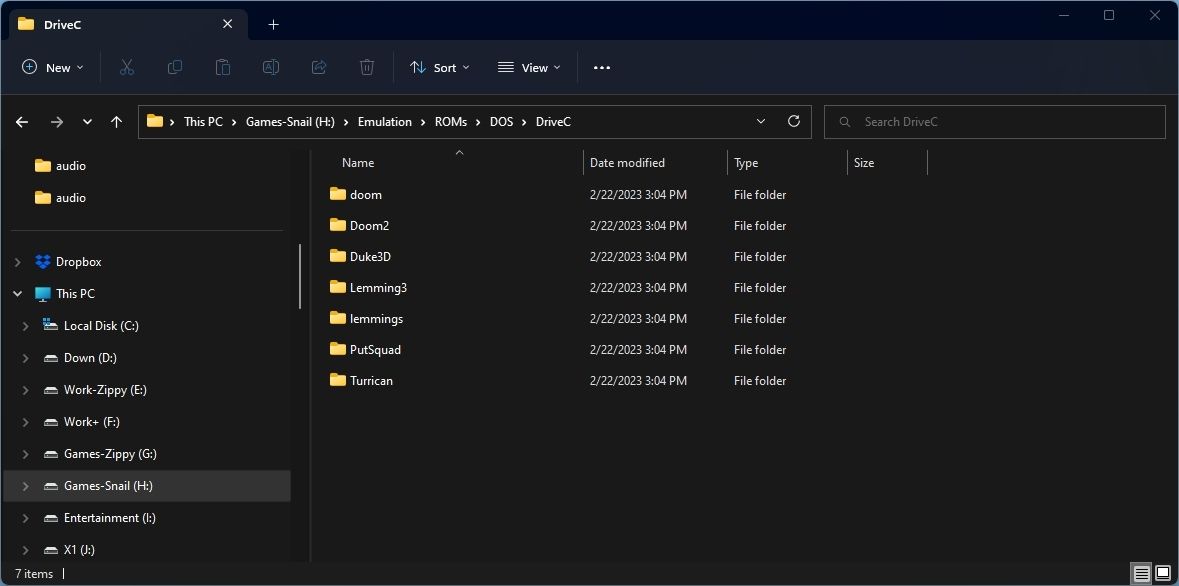Click the Delete trash can icon

pos(367,67)
